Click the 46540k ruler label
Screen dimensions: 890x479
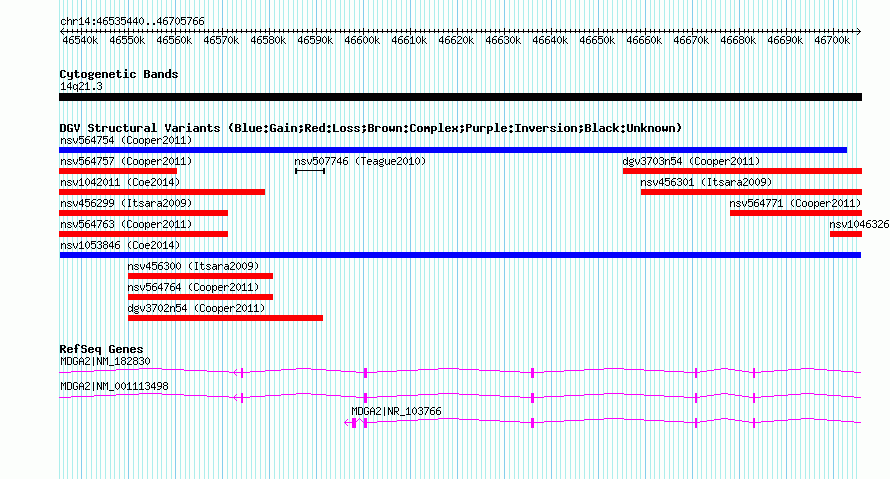tap(80, 40)
